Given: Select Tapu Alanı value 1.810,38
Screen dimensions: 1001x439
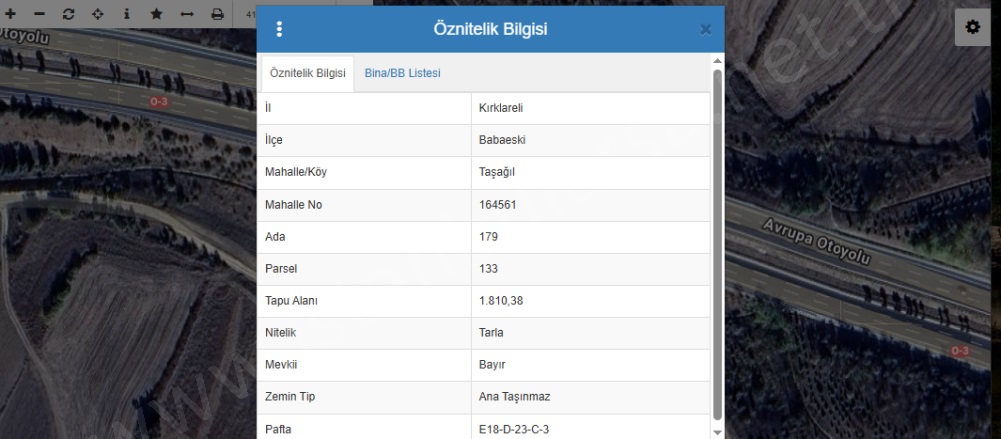Looking at the screenshot, I should point(501,301).
